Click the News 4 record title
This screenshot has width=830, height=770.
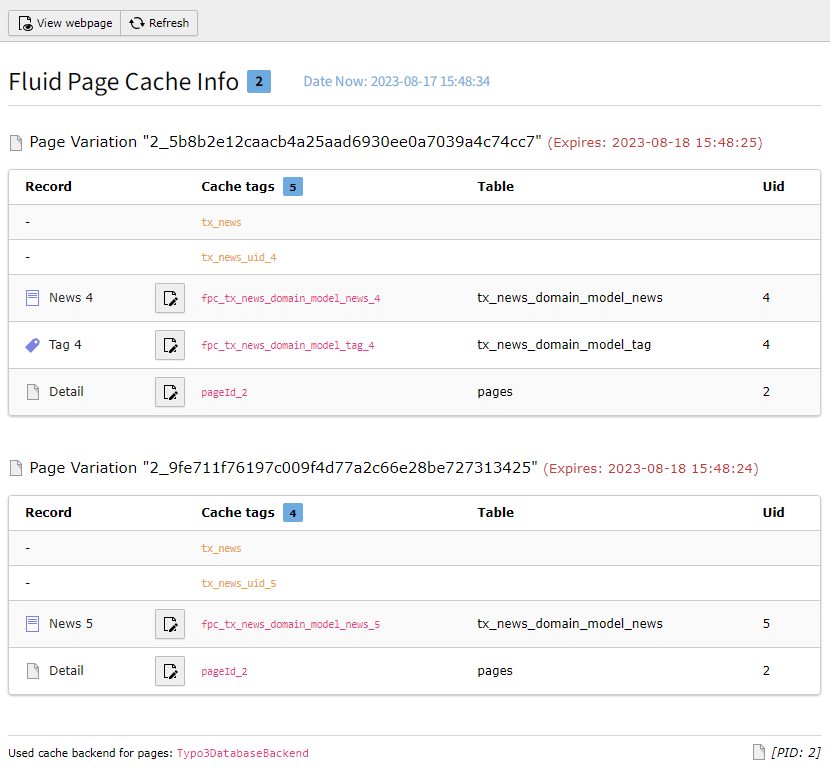point(71,298)
